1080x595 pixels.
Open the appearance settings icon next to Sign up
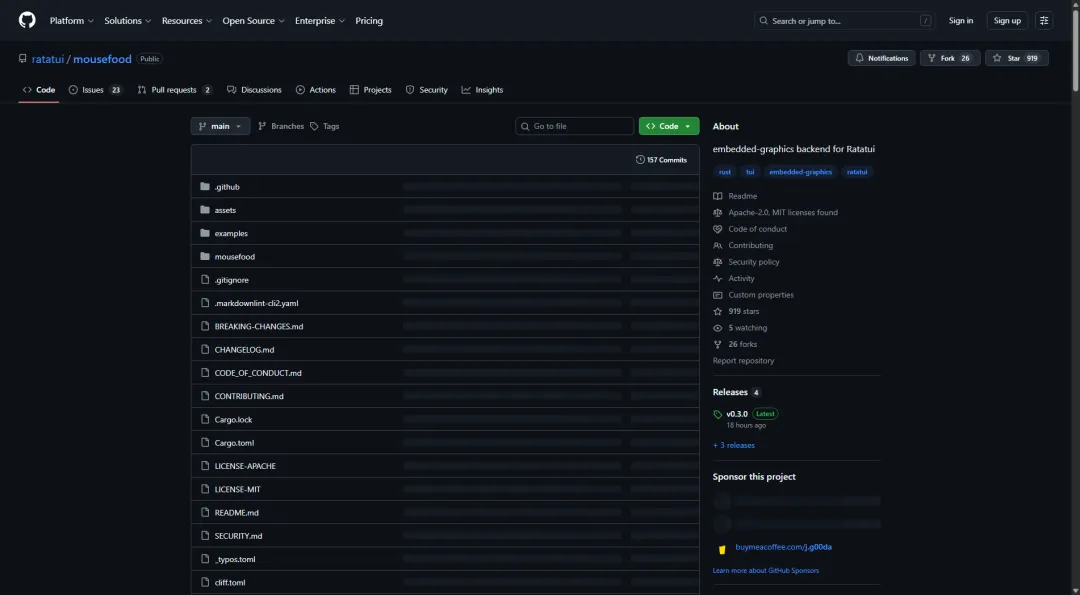coord(1044,21)
